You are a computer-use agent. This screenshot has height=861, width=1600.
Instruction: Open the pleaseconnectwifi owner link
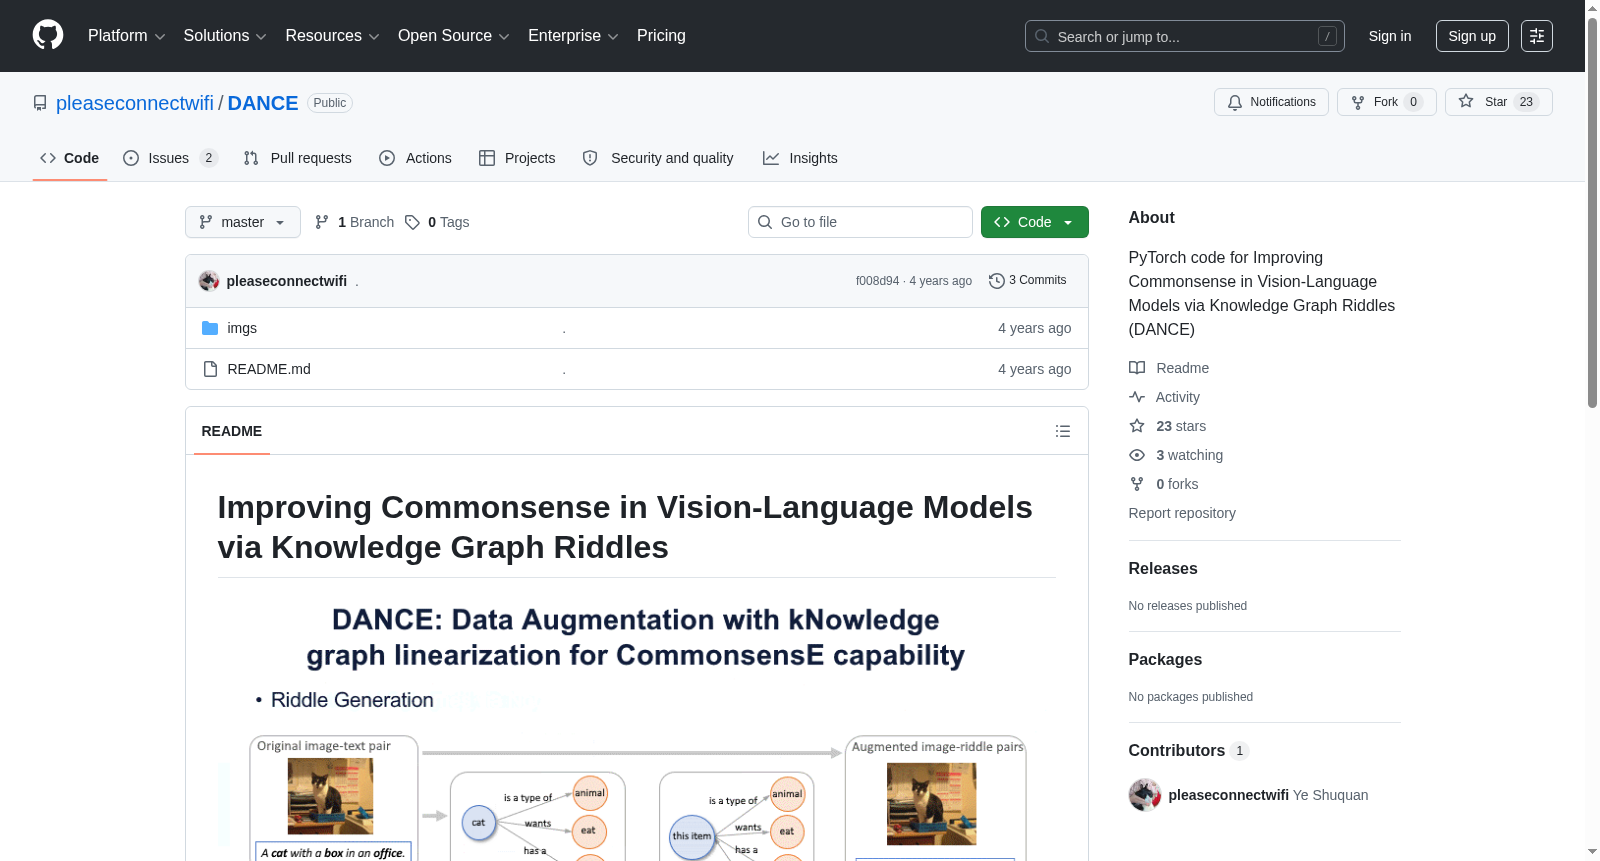tap(135, 103)
